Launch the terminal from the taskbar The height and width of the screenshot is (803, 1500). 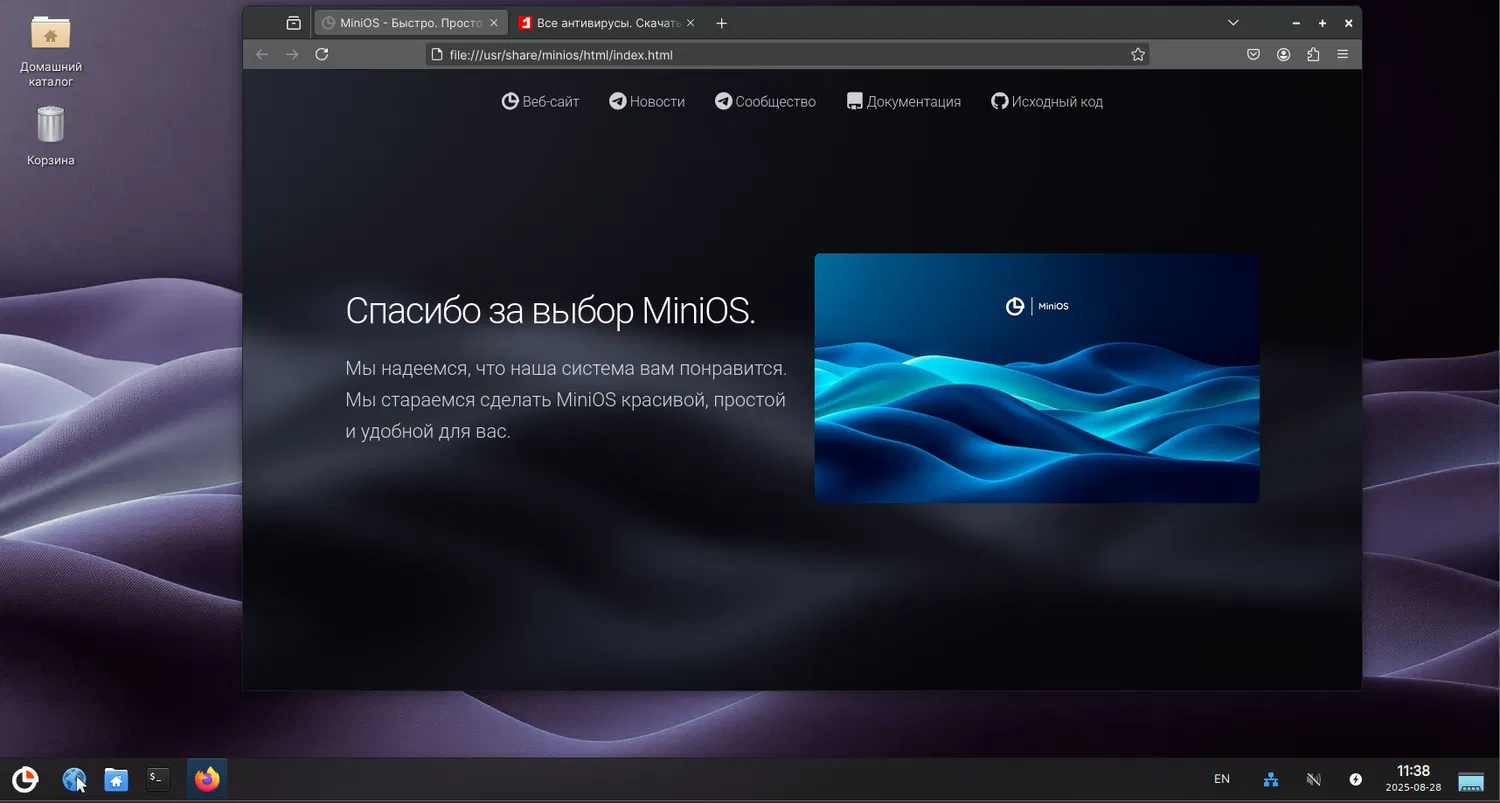[158, 779]
